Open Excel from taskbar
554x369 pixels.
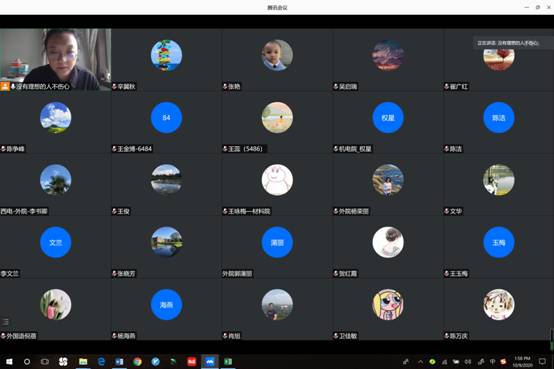(x=228, y=362)
